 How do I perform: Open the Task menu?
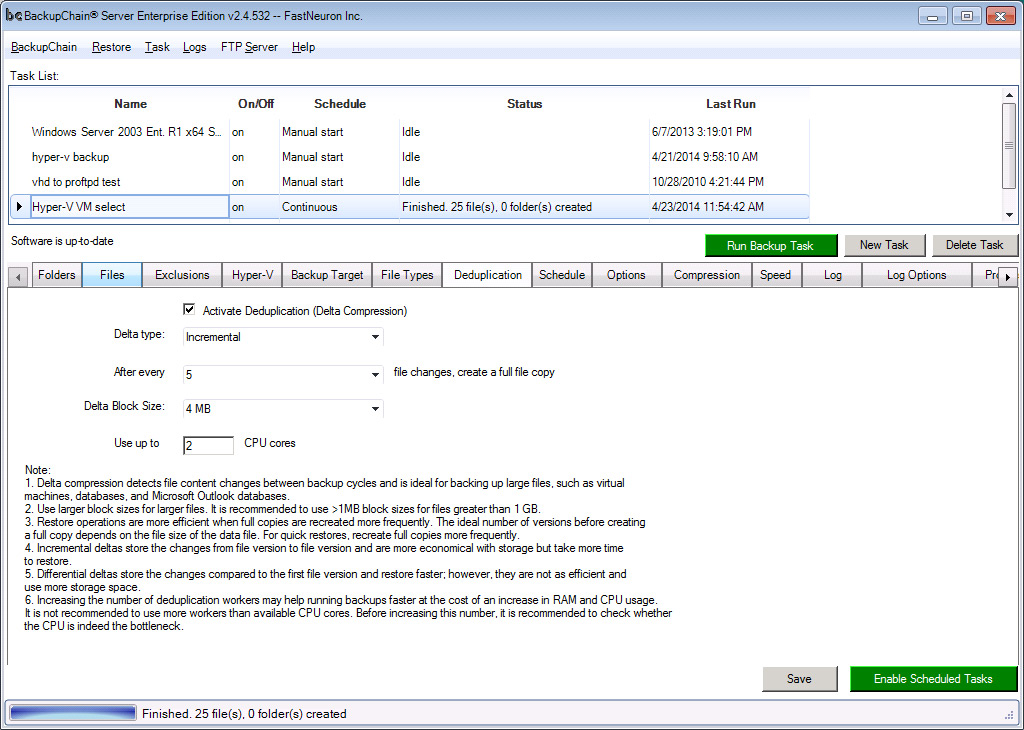click(x=157, y=47)
